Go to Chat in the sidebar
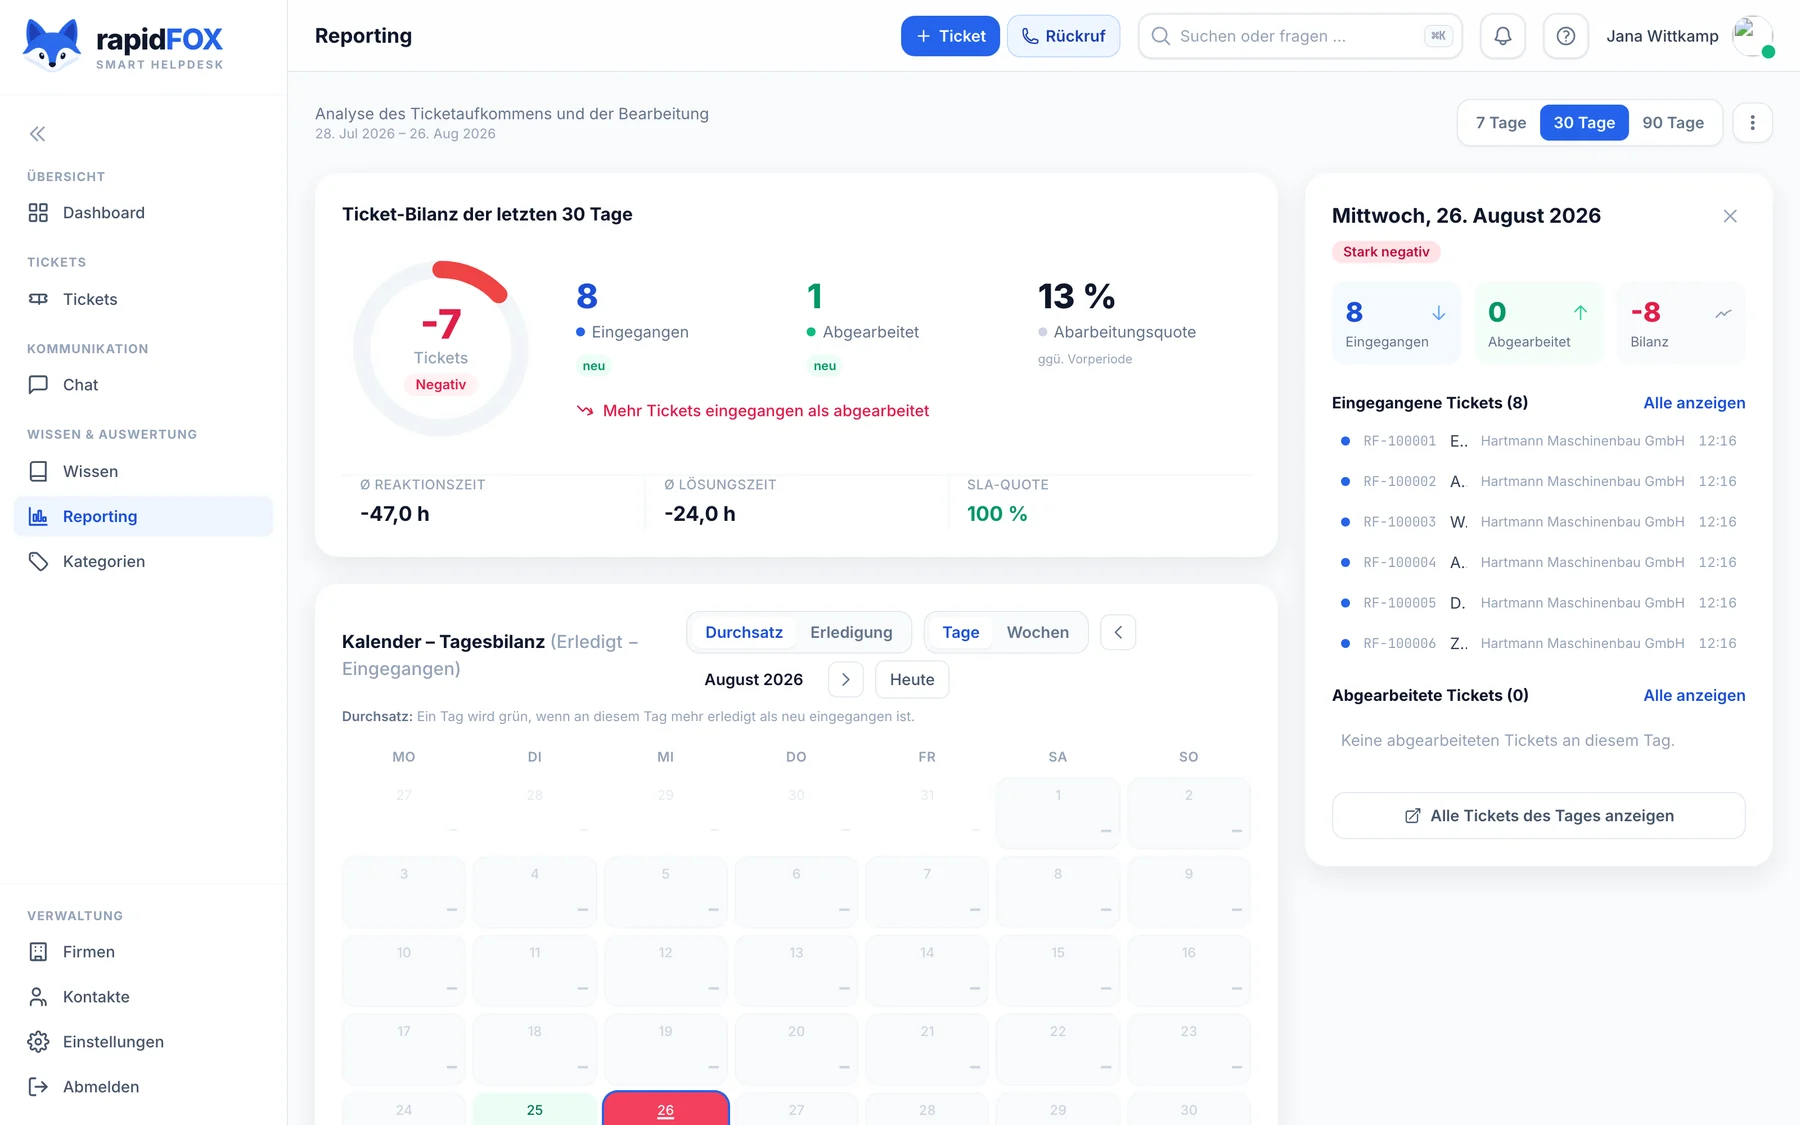This screenshot has width=1800, height=1125. pyautogui.click(x=143, y=385)
